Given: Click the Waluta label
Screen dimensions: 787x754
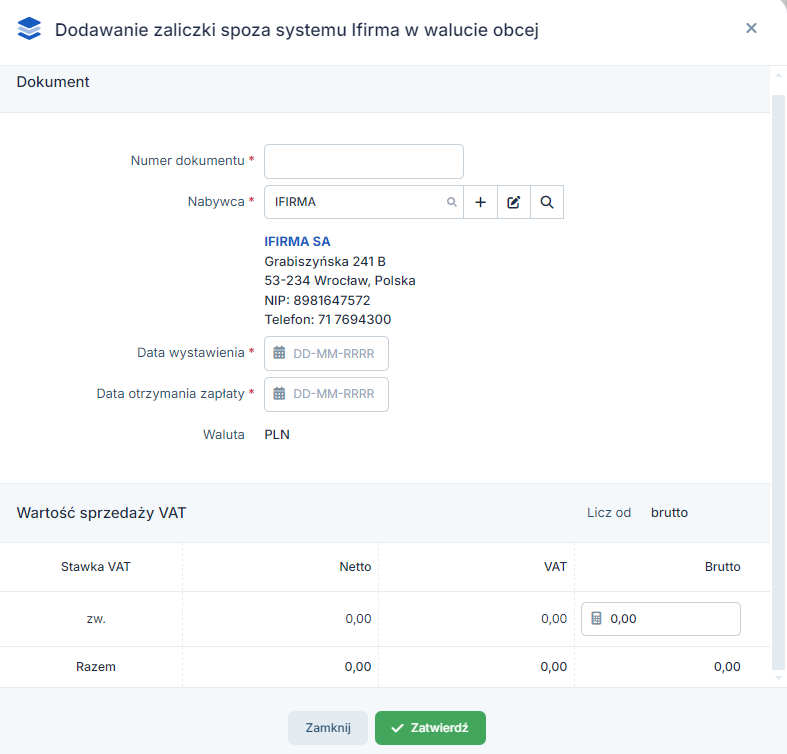Looking at the screenshot, I should click(x=224, y=435).
